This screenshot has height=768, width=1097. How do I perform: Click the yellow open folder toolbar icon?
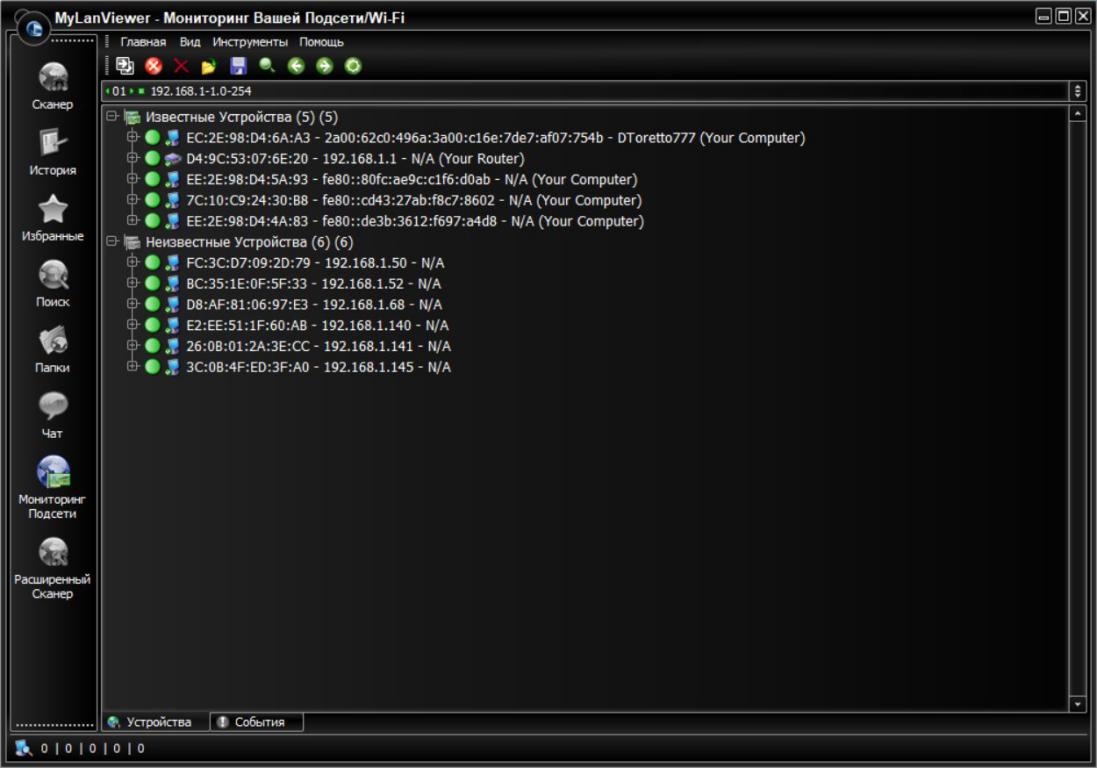click(209, 66)
